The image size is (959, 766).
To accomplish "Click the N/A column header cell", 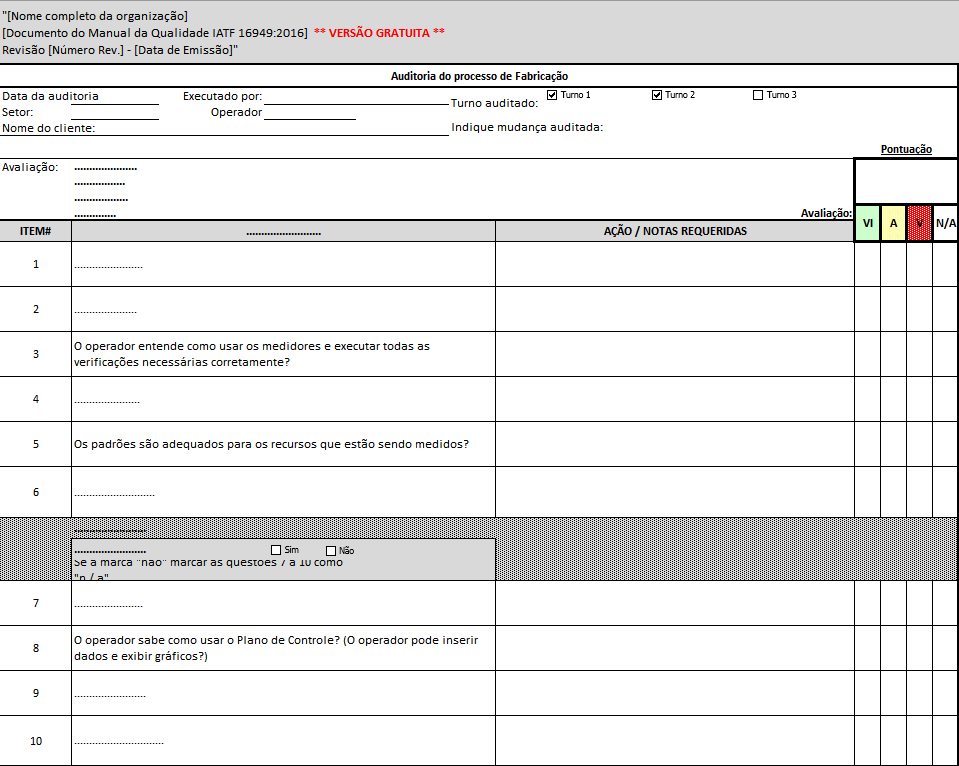I will coord(943,224).
